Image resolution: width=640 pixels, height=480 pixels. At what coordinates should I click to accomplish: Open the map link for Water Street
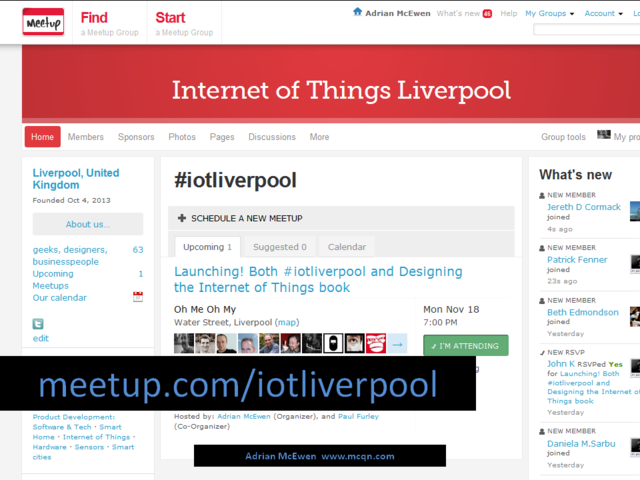coord(287,322)
